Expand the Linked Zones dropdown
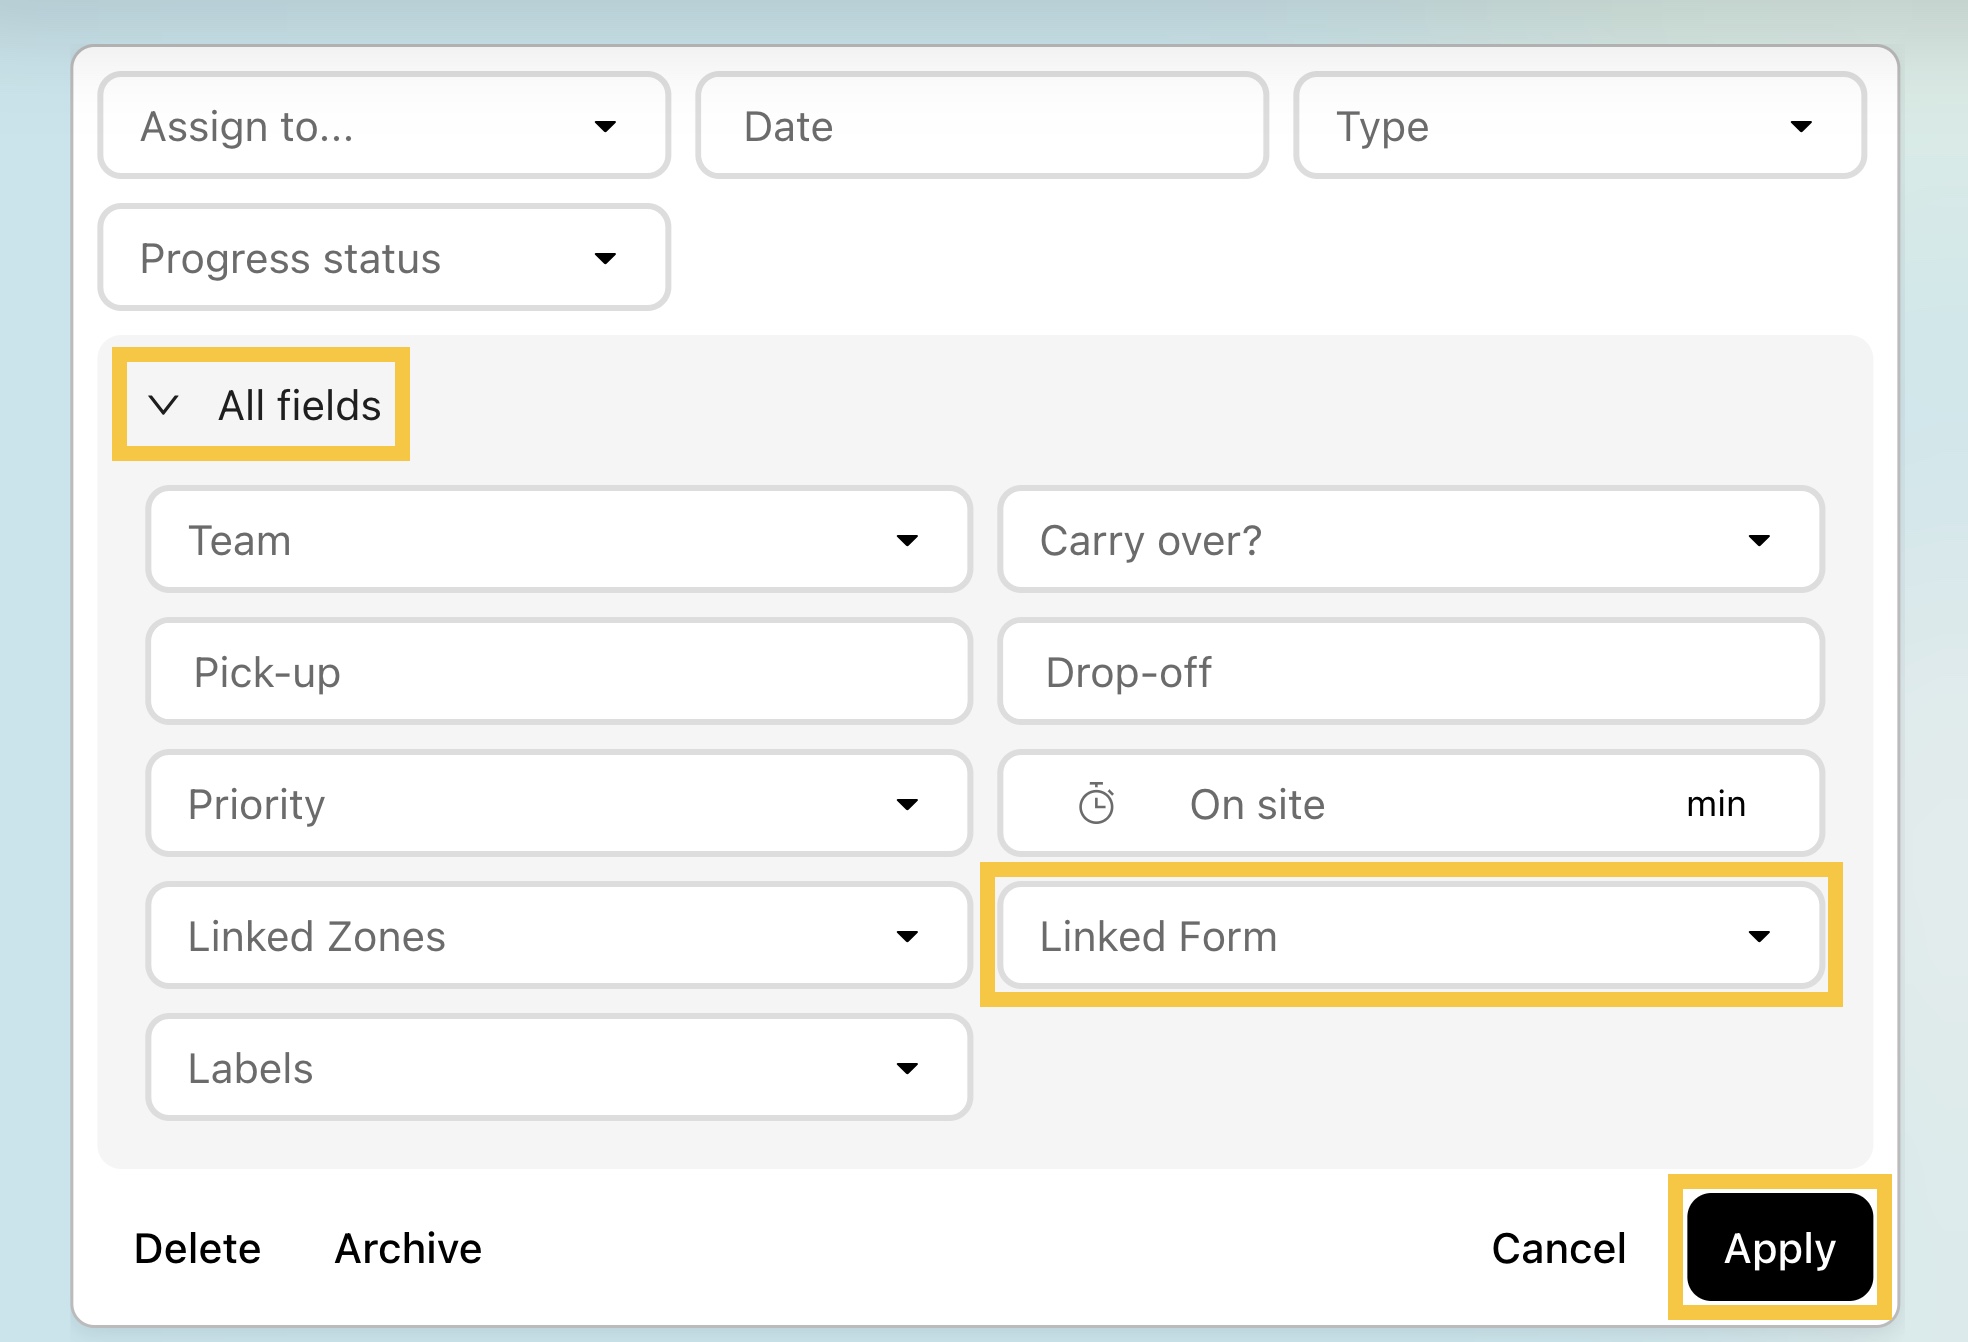The height and width of the screenshot is (1342, 1968). click(x=558, y=936)
